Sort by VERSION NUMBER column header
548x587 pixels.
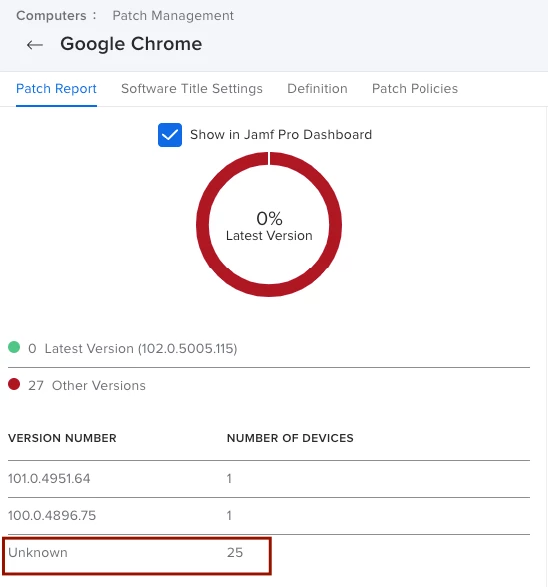[62, 438]
